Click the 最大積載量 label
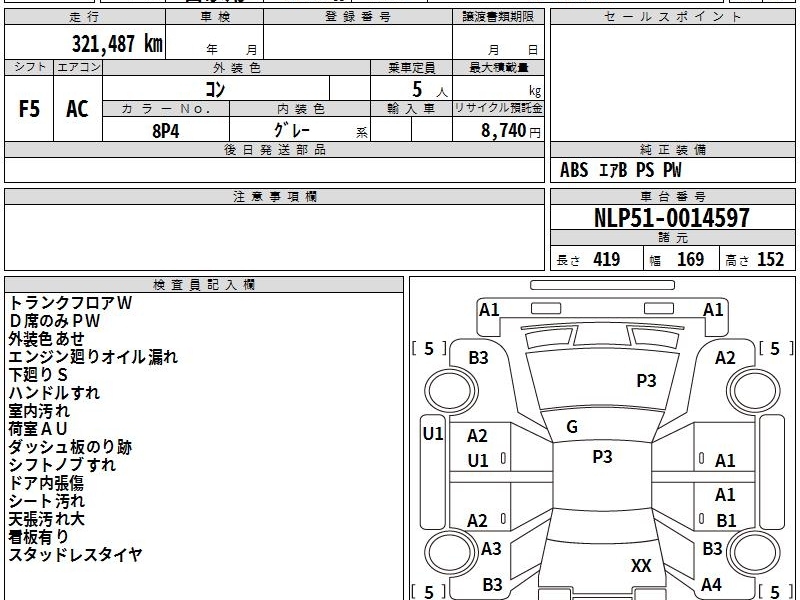This screenshot has height=600, width=800. (498, 67)
